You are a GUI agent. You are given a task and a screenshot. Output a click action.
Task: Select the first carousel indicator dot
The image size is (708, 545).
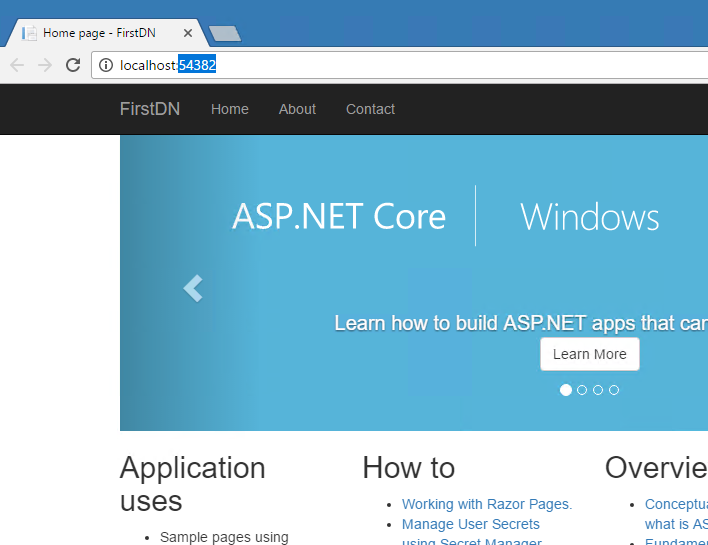(x=566, y=390)
